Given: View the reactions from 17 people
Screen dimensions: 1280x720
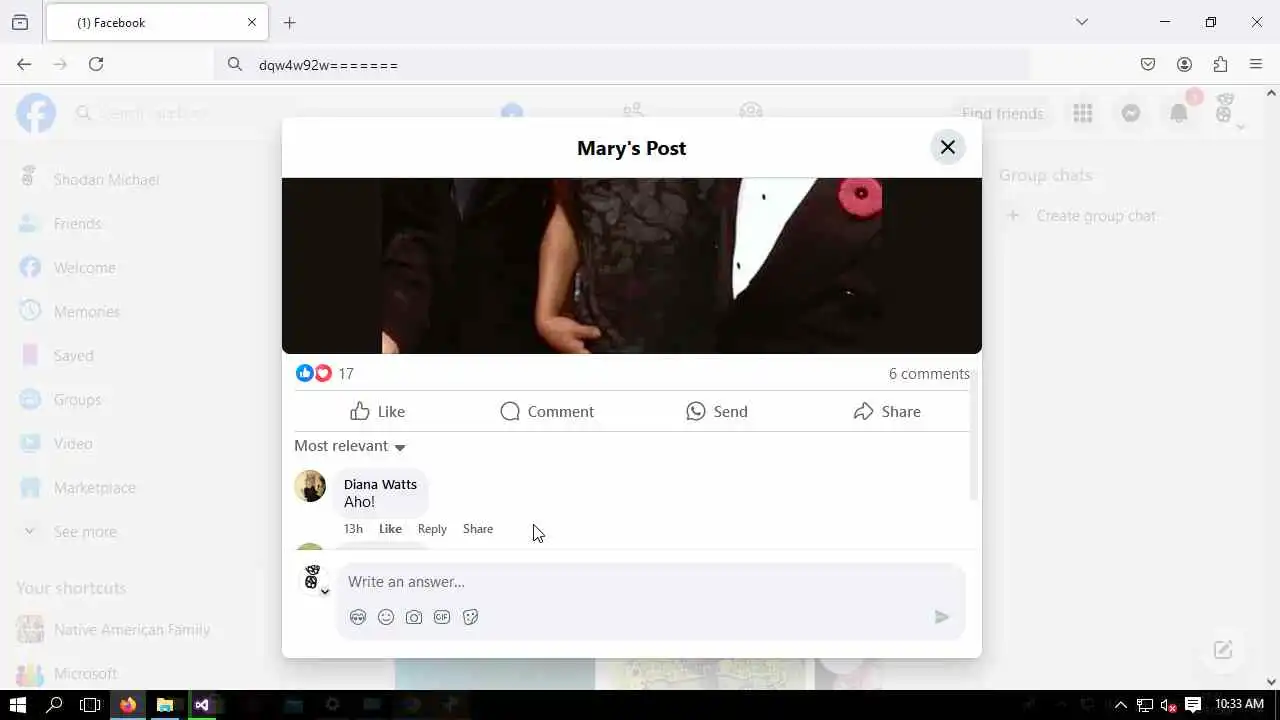Looking at the screenshot, I should click(x=346, y=374).
